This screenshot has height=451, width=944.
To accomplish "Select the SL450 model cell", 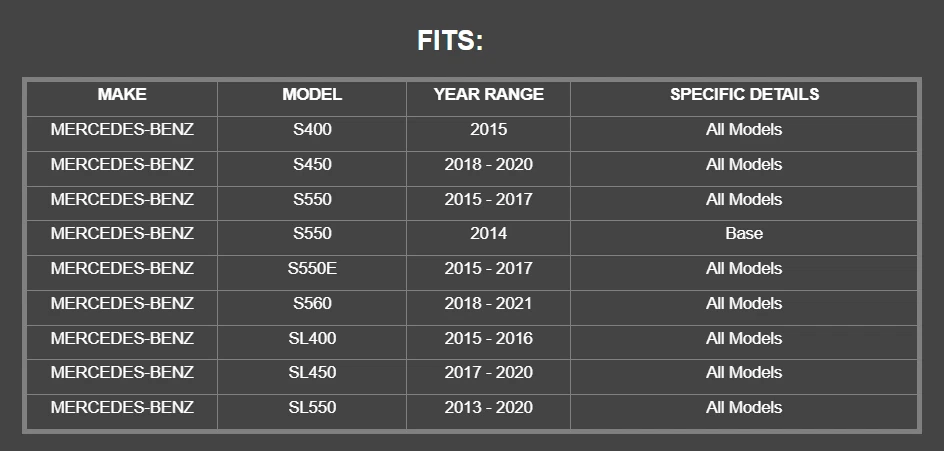I will pyautogui.click(x=312, y=373).
